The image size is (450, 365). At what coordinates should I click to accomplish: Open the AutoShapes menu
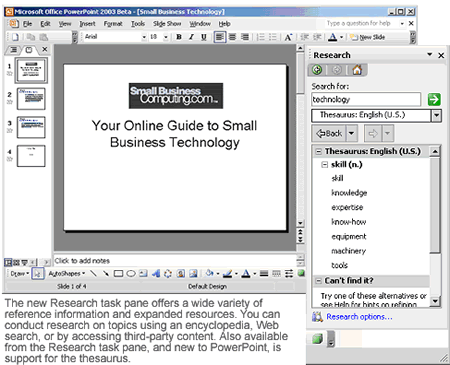(x=67, y=274)
